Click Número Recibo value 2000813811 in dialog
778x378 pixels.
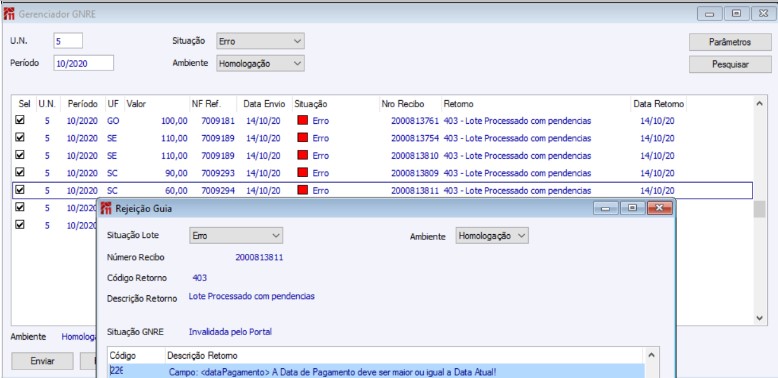tap(259, 257)
